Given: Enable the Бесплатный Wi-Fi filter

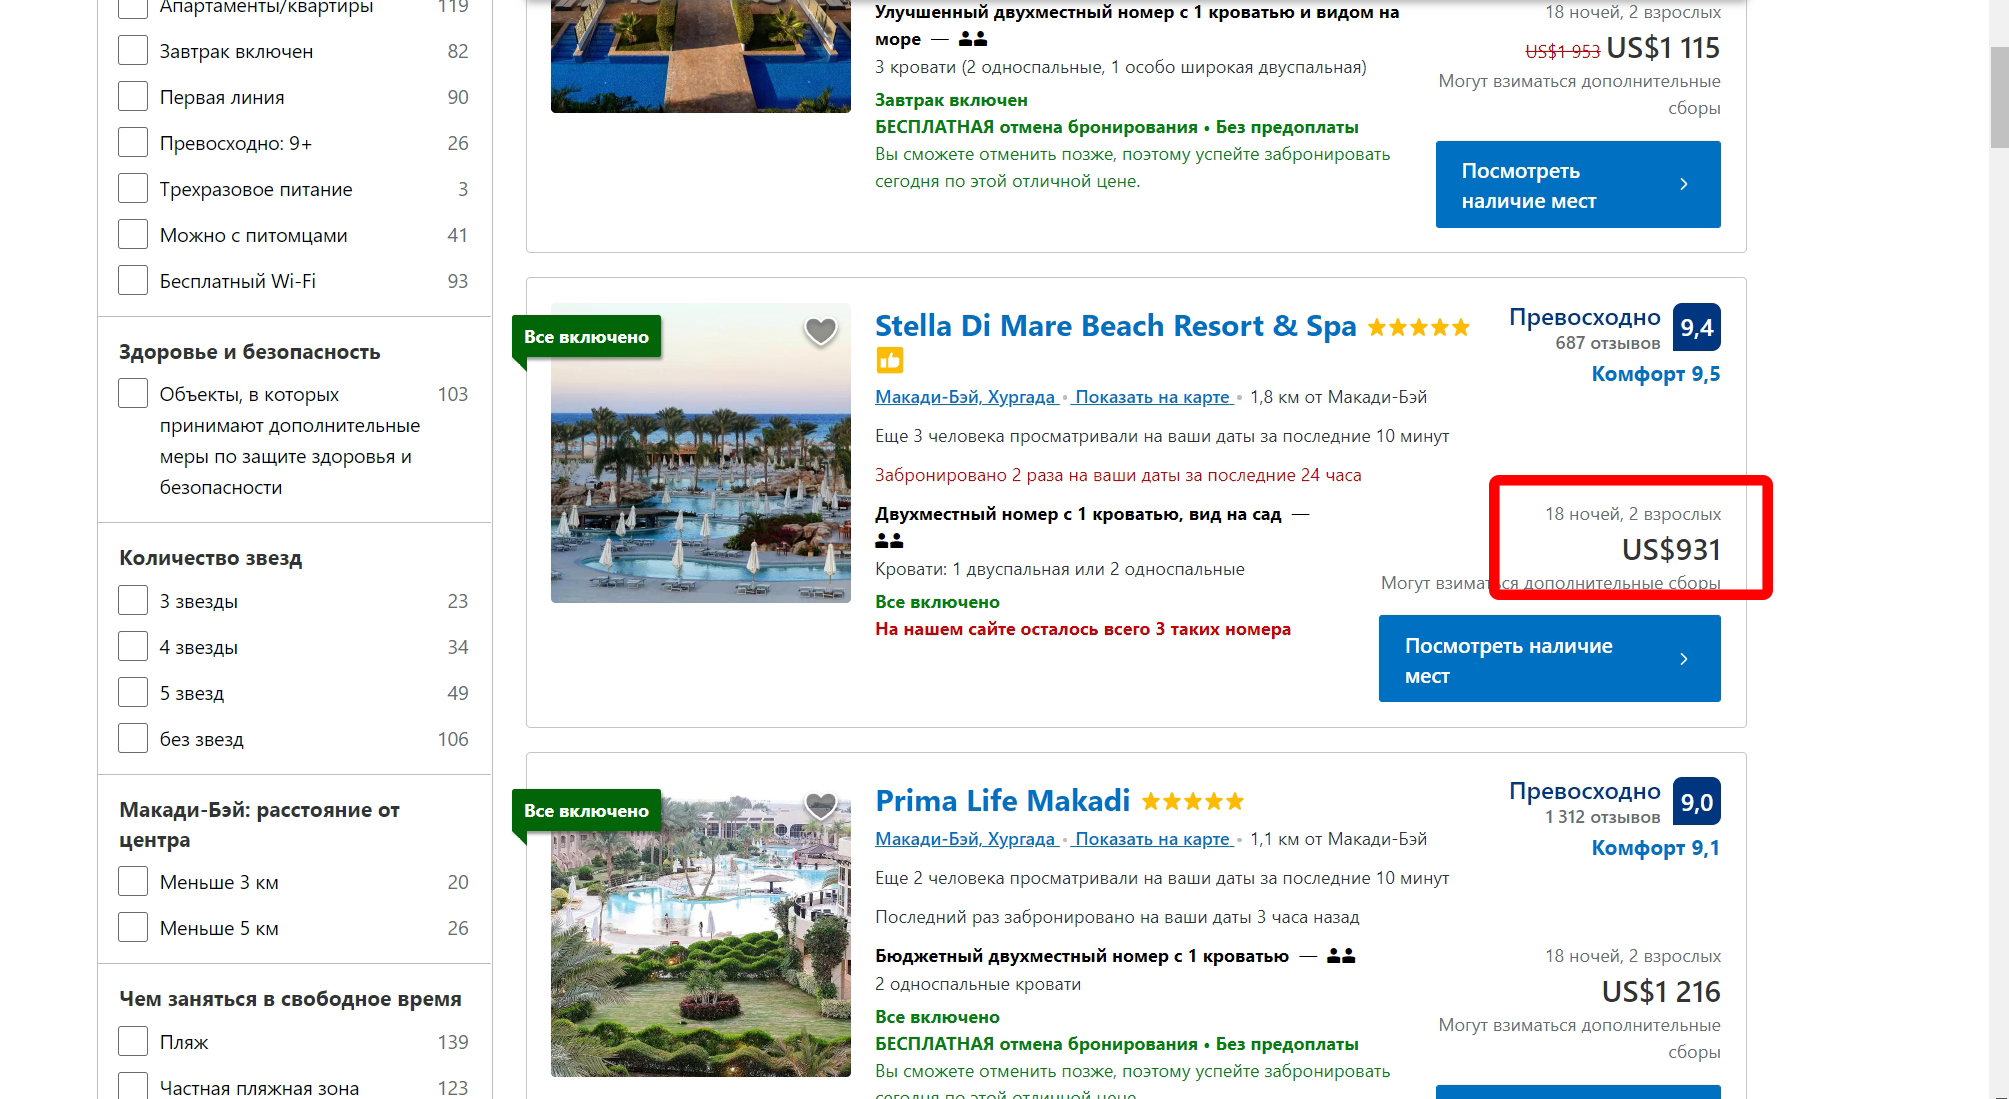Looking at the screenshot, I should pyautogui.click(x=133, y=281).
